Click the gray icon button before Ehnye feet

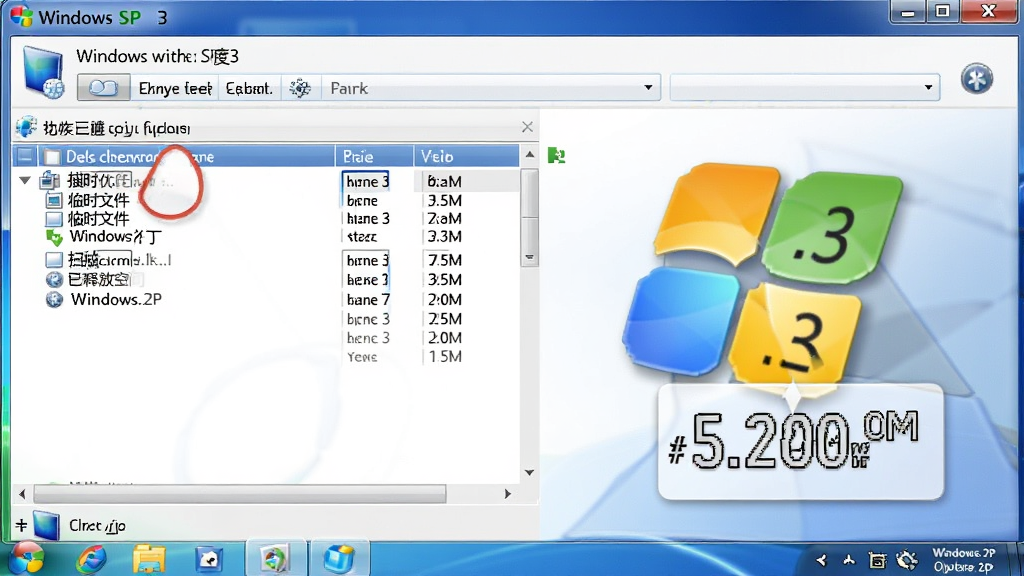pos(103,88)
